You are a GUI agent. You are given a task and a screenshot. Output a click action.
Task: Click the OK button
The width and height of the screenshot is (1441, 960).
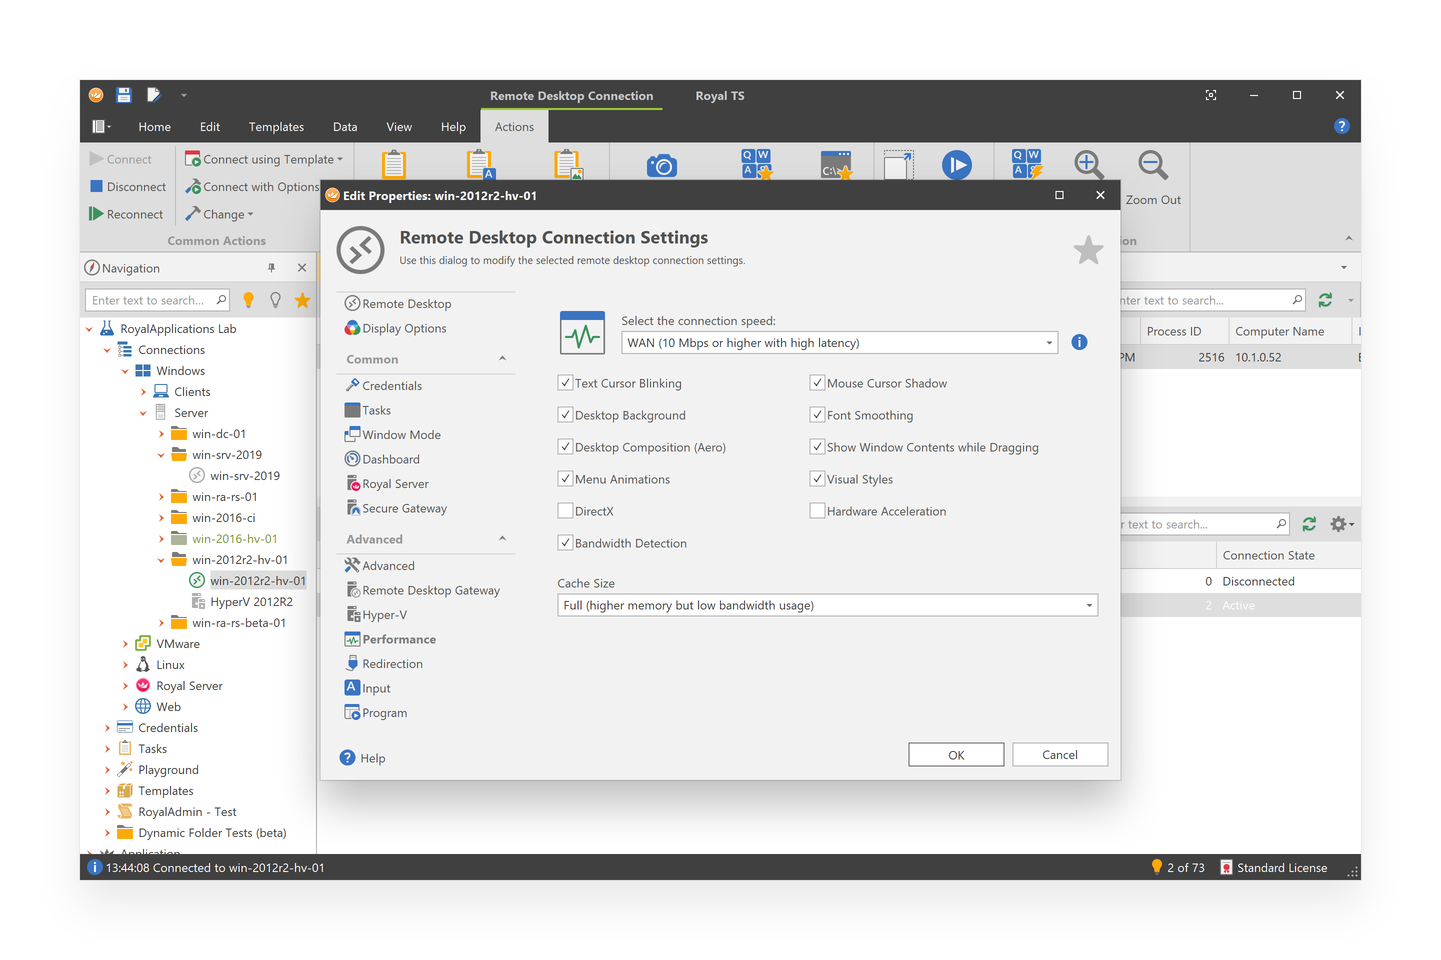pos(955,754)
